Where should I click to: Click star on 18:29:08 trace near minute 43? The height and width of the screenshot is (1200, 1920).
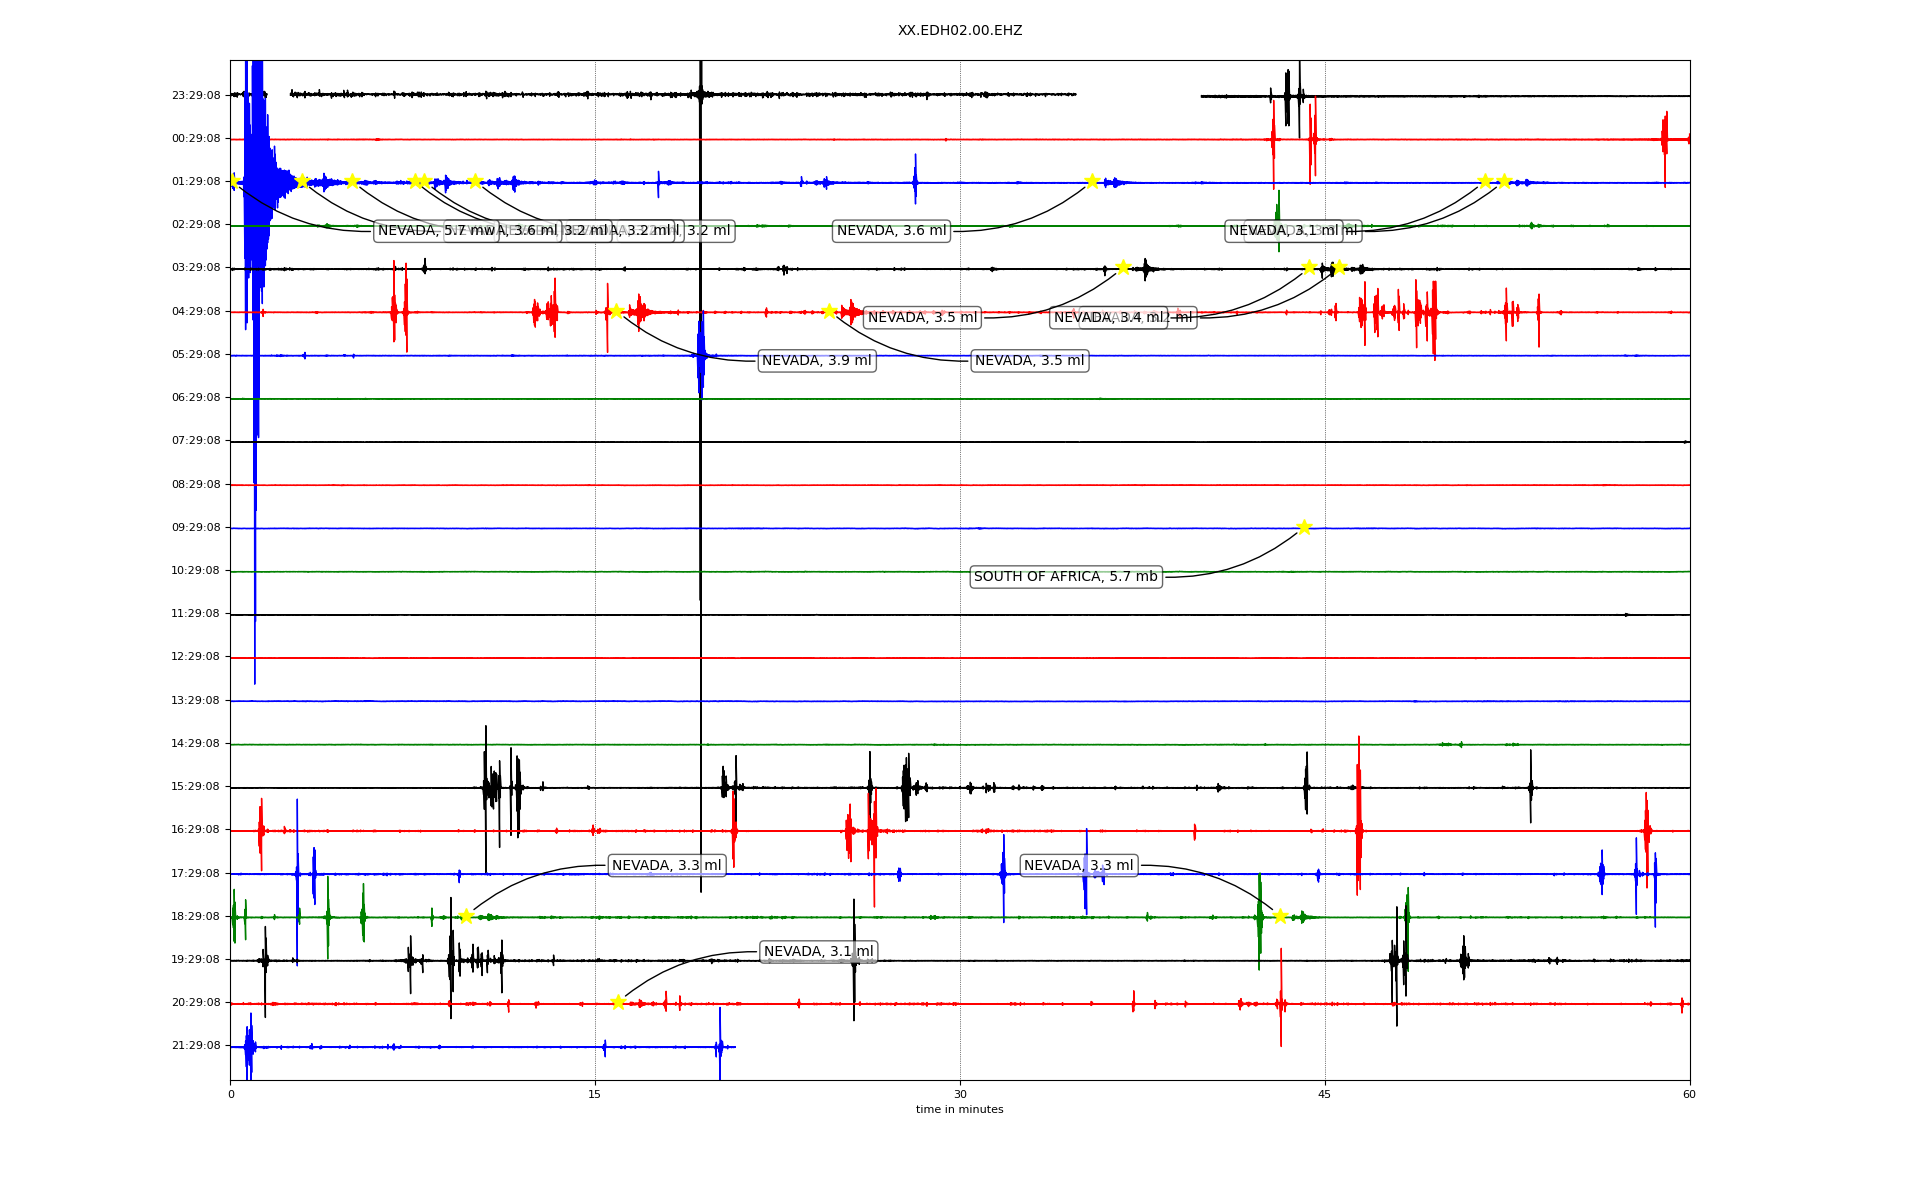pos(1280,916)
